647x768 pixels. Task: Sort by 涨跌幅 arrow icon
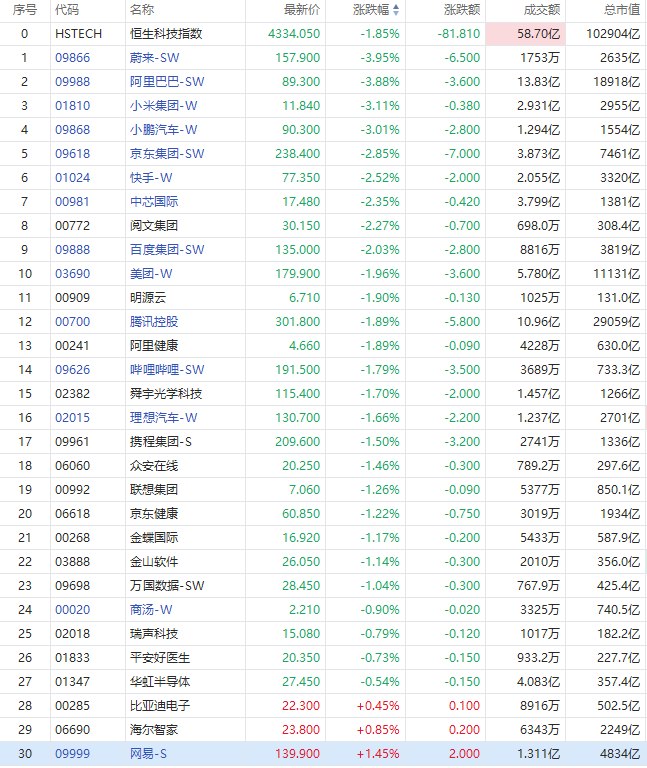[396, 10]
